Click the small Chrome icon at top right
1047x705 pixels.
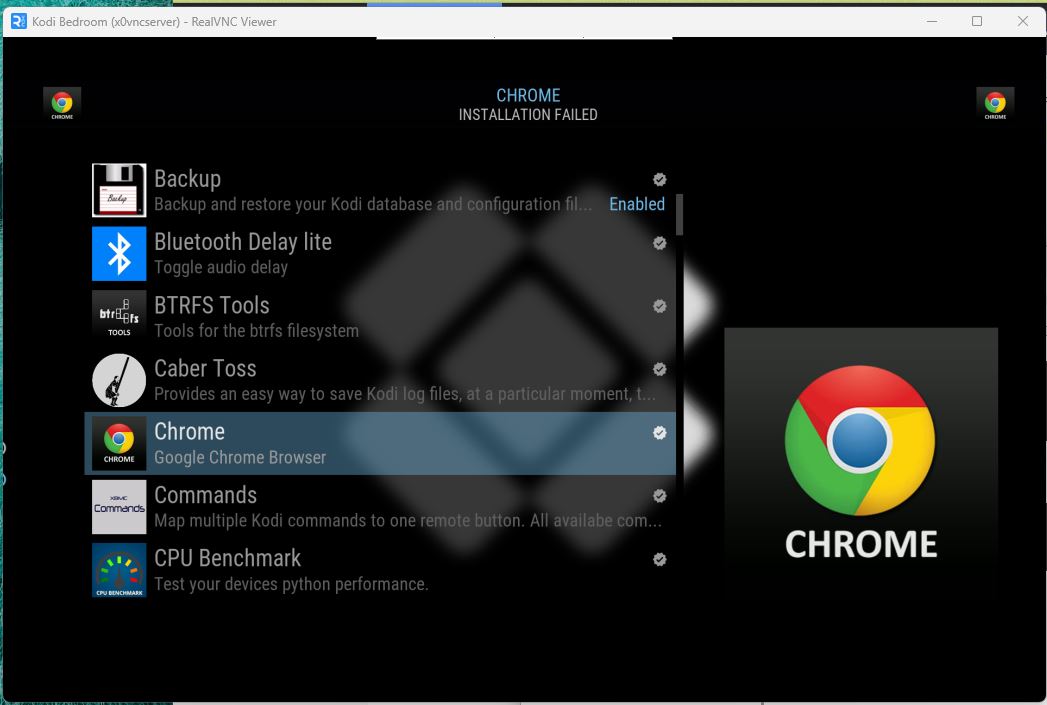[995, 105]
